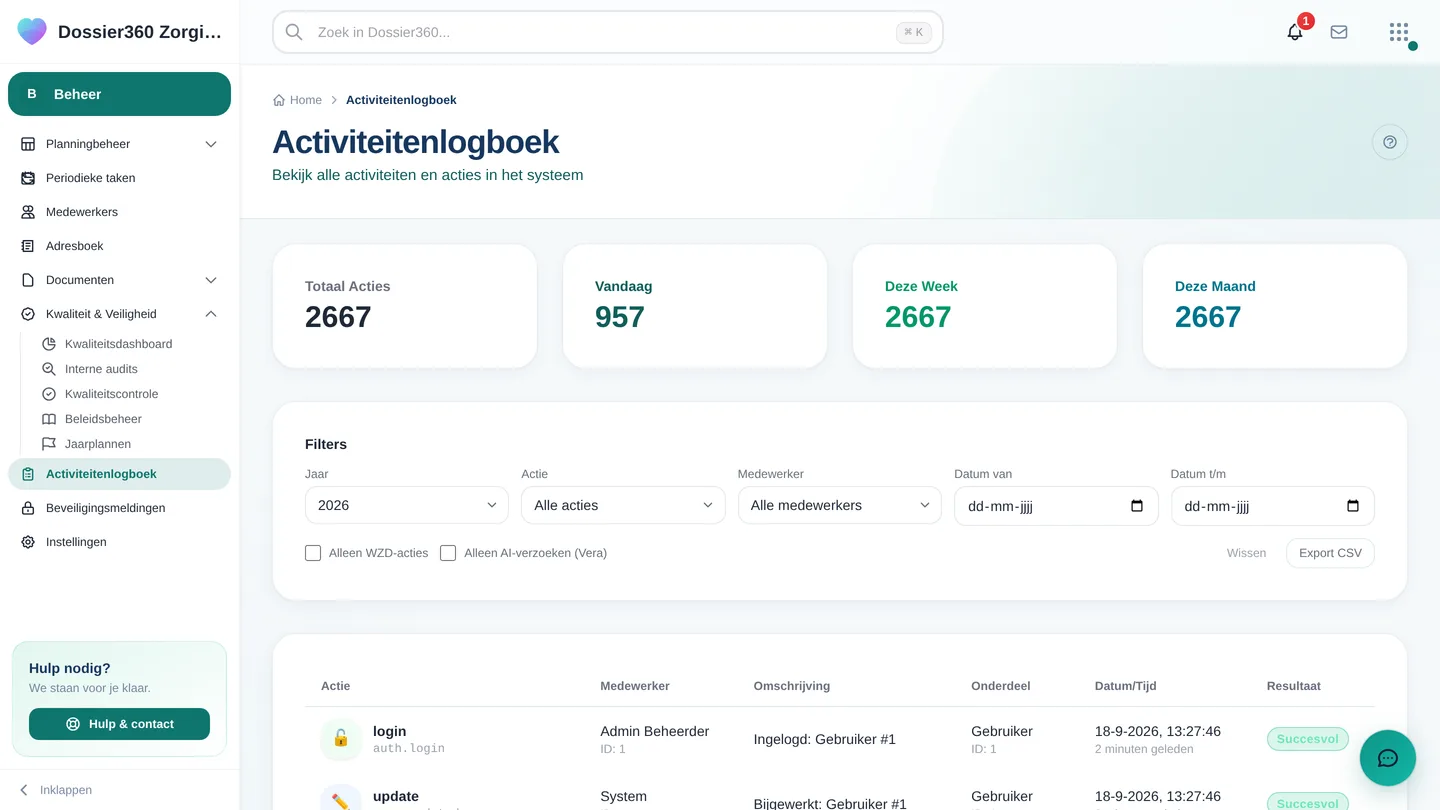Click the calendar icon in Datum t/m
Image resolution: width=1440 pixels, height=810 pixels.
pyautogui.click(x=1353, y=506)
